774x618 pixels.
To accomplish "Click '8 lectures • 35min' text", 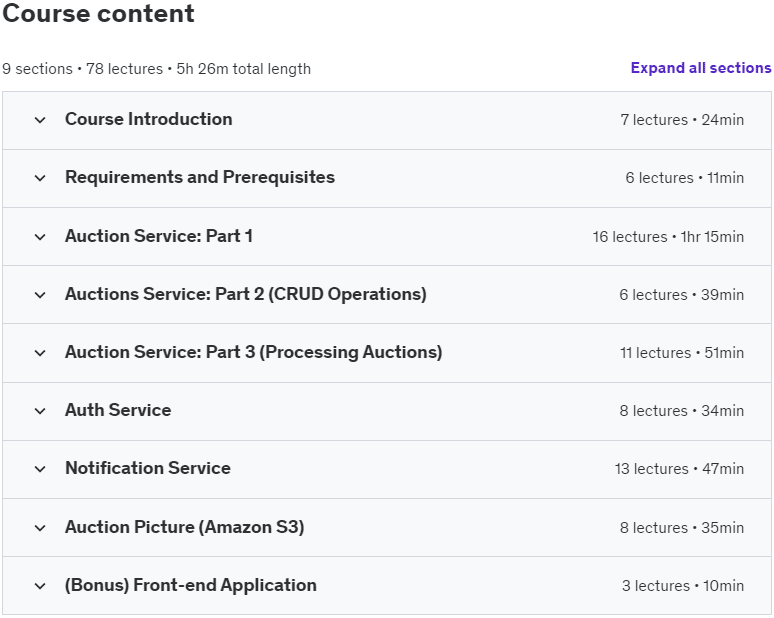I will (x=682, y=528).
